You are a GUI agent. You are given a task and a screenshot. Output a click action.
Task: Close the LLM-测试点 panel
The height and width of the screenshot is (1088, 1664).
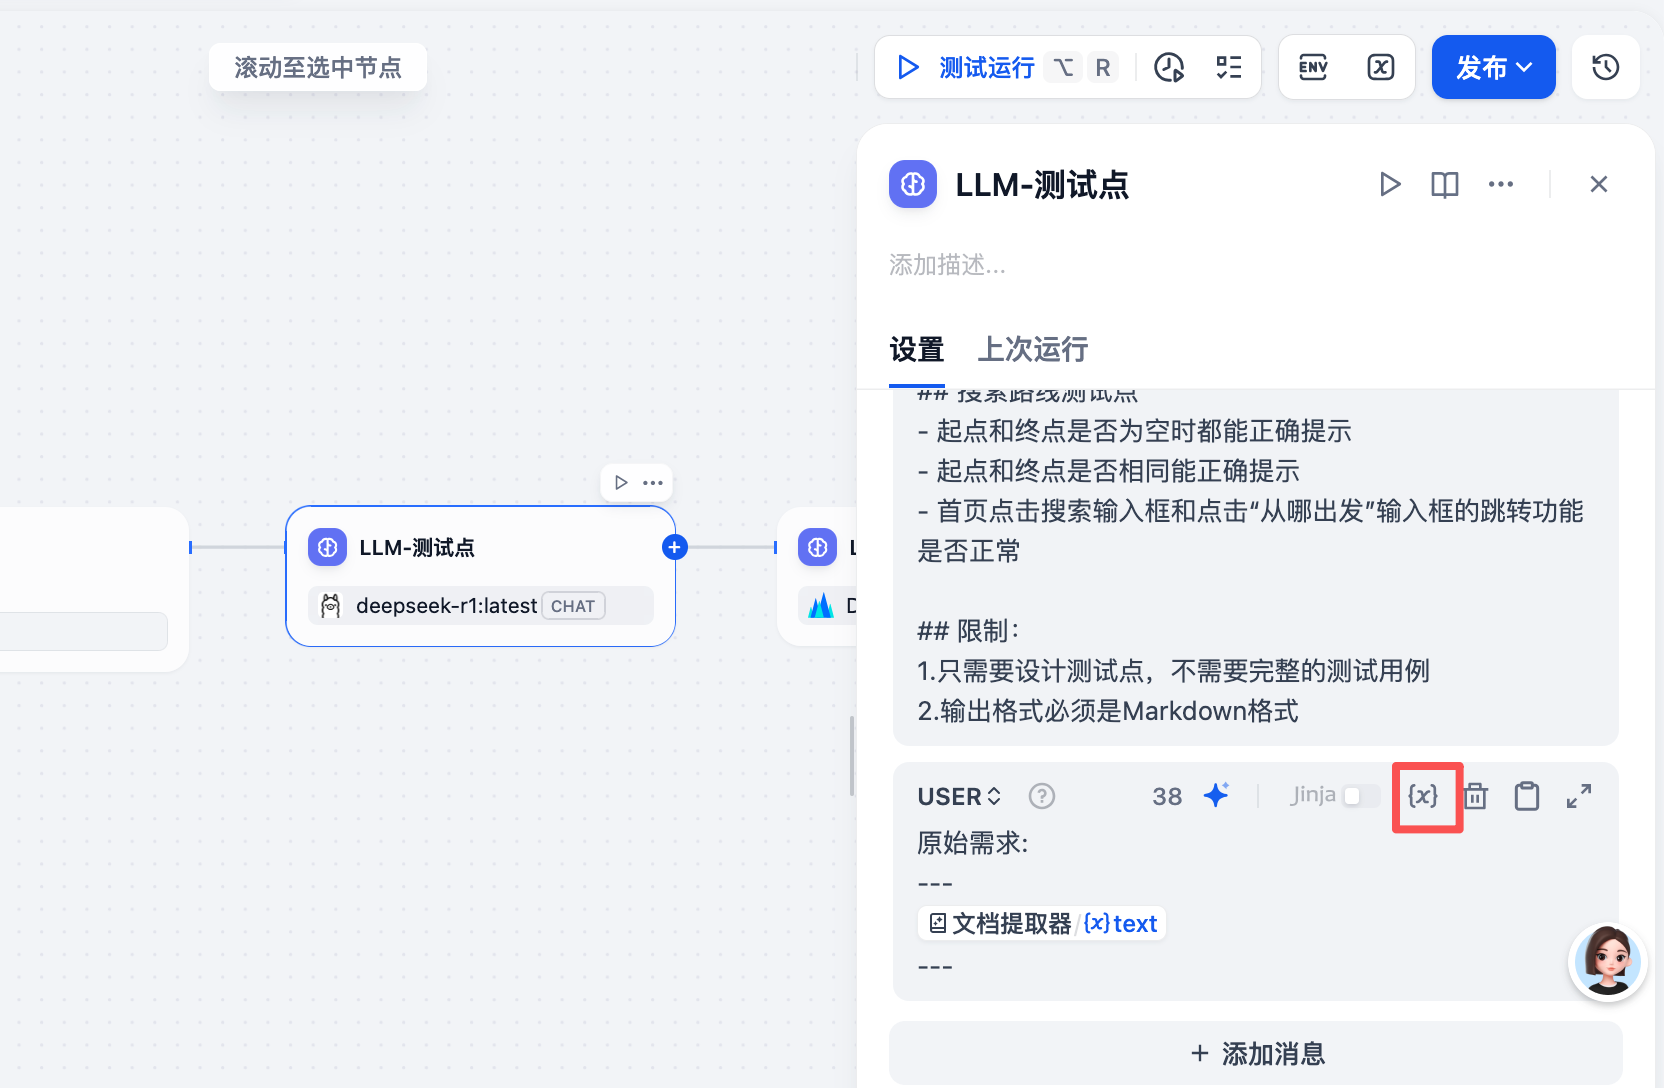pyautogui.click(x=1599, y=184)
